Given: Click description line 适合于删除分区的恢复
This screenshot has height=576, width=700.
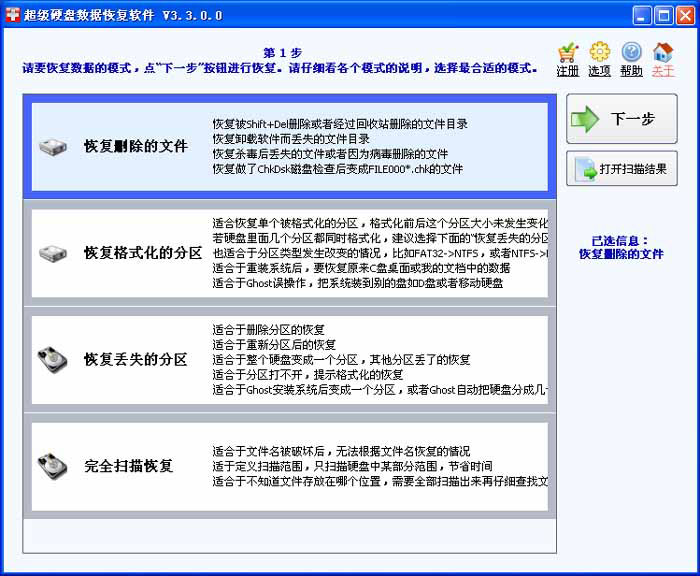Looking at the screenshot, I should click(268, 330).
